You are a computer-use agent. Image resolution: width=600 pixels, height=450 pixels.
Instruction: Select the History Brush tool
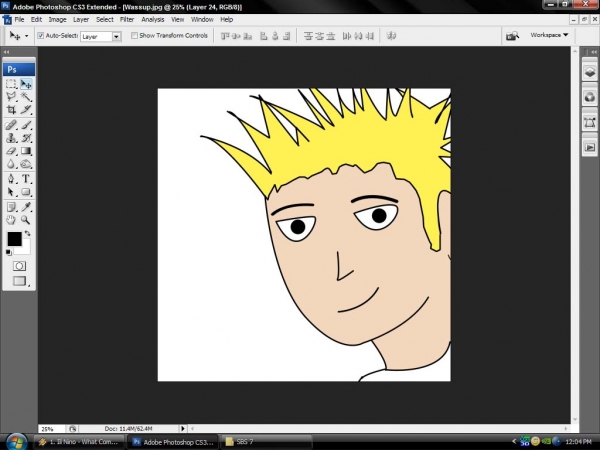pos(26,138)
